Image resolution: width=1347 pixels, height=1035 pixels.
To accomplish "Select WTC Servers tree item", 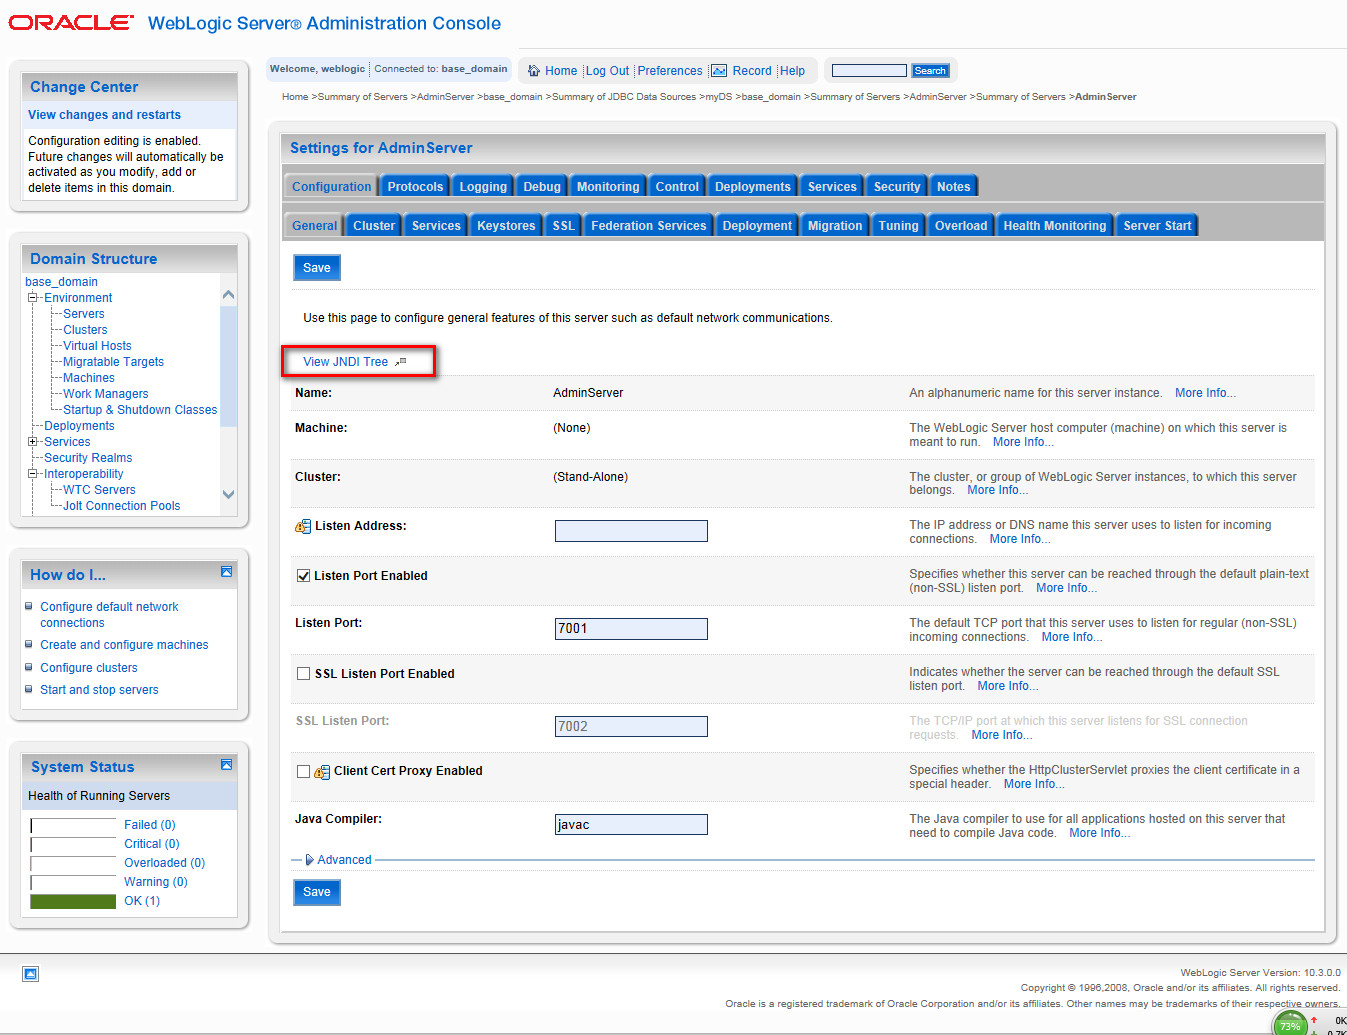I will coord(99,490).
